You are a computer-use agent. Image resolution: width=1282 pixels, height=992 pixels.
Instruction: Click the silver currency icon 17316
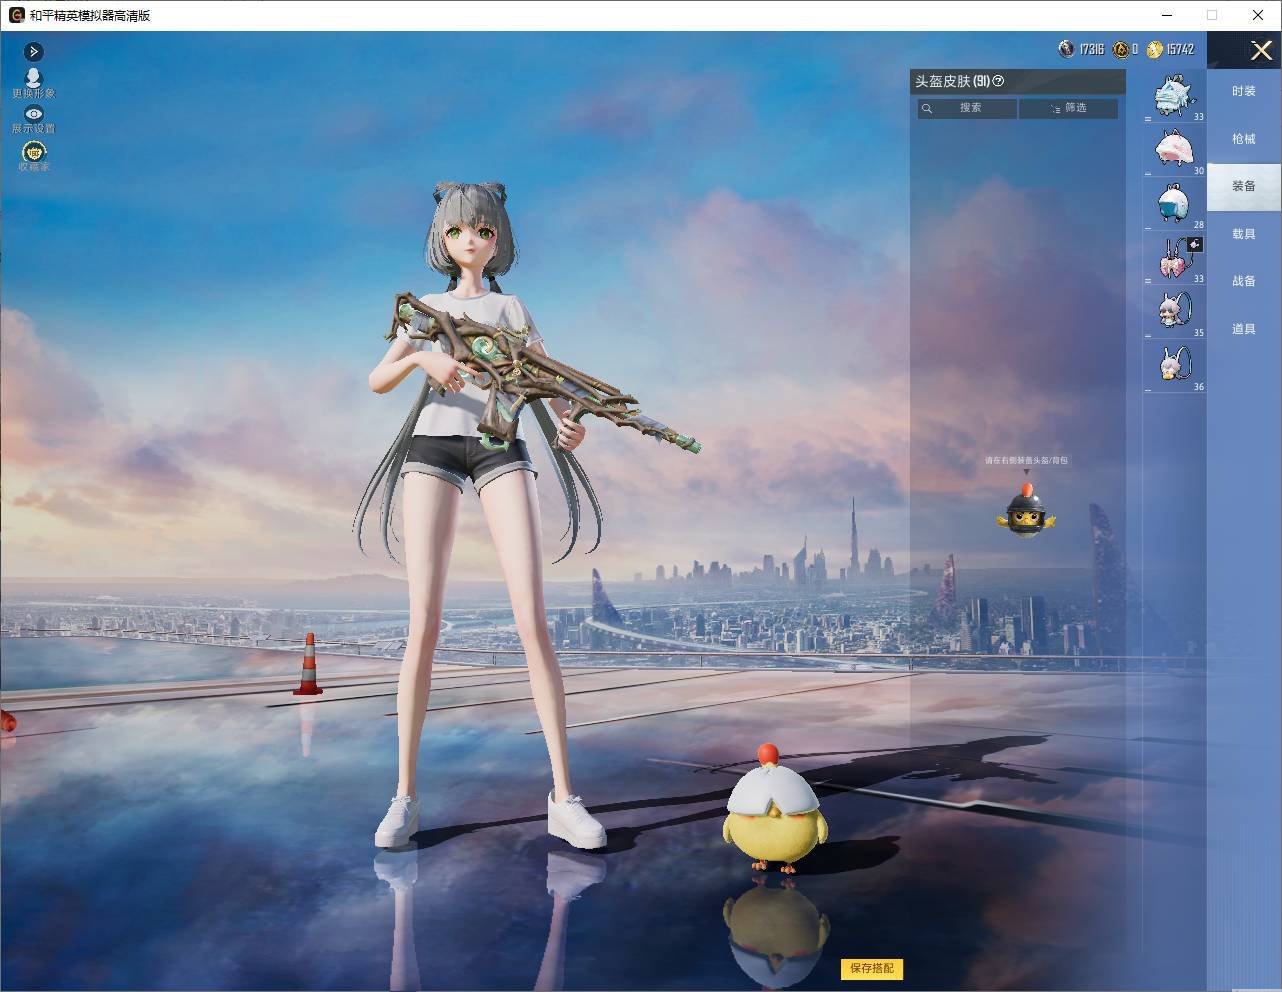[x=1067, y=49]
